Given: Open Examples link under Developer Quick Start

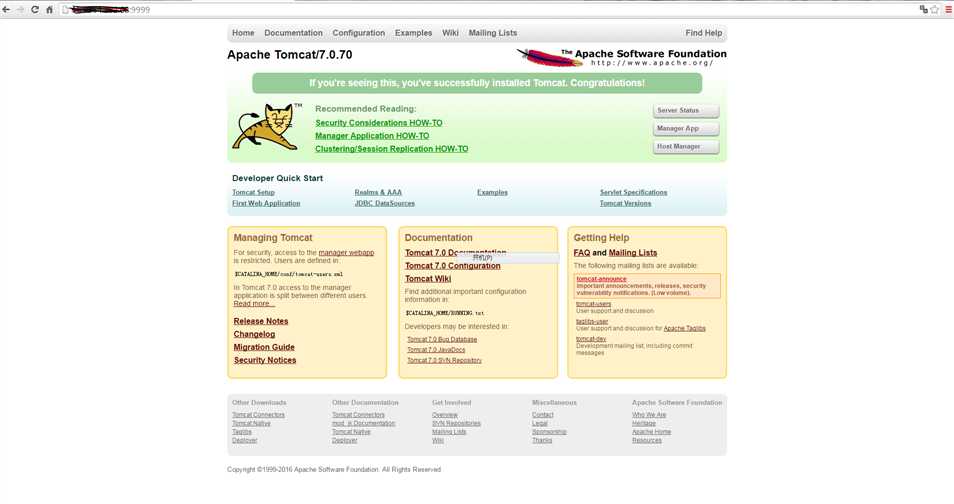Looking at the screenshot, I should tap(492, 192).
